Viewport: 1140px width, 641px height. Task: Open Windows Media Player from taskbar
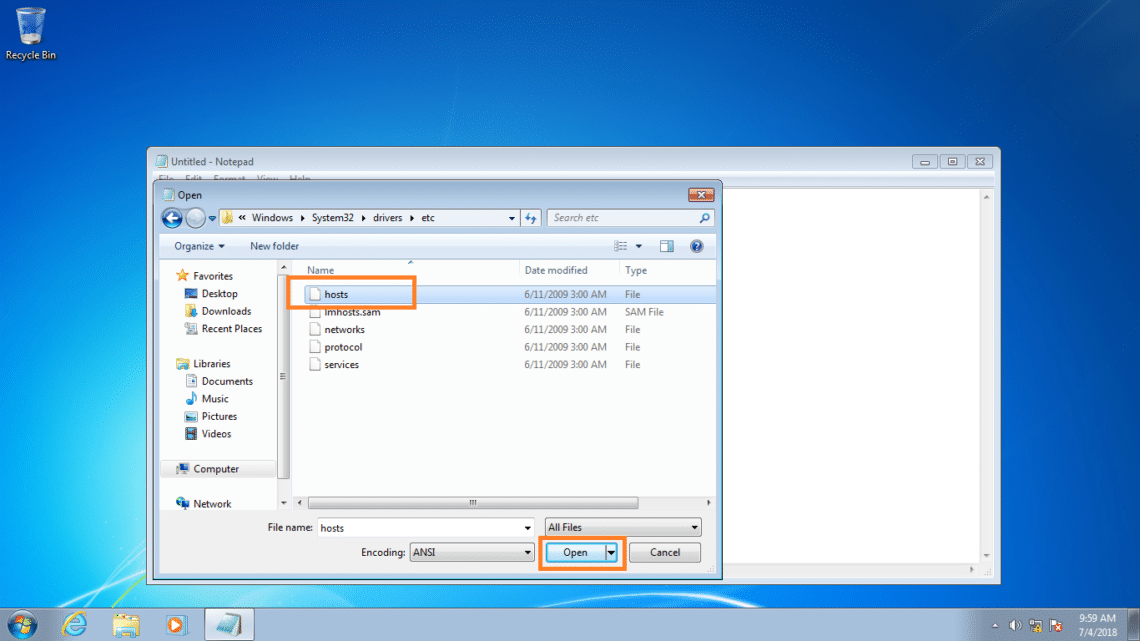click(176, 625)
